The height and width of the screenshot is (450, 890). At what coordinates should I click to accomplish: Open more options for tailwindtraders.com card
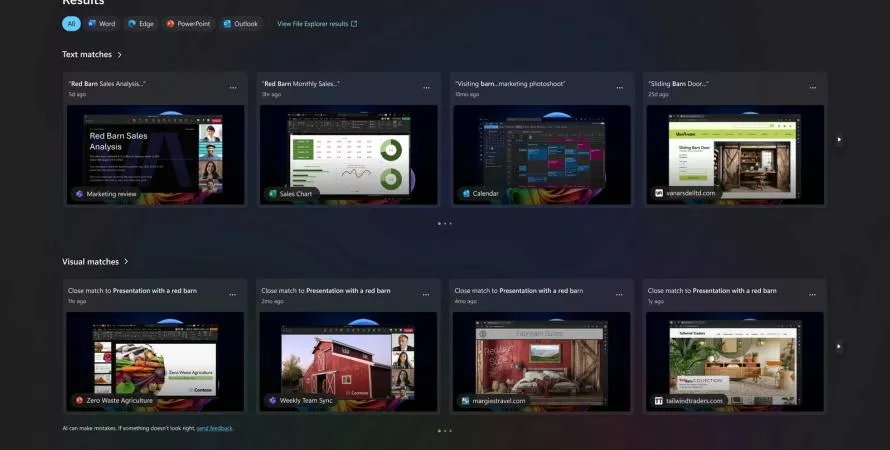click(812, 295)
